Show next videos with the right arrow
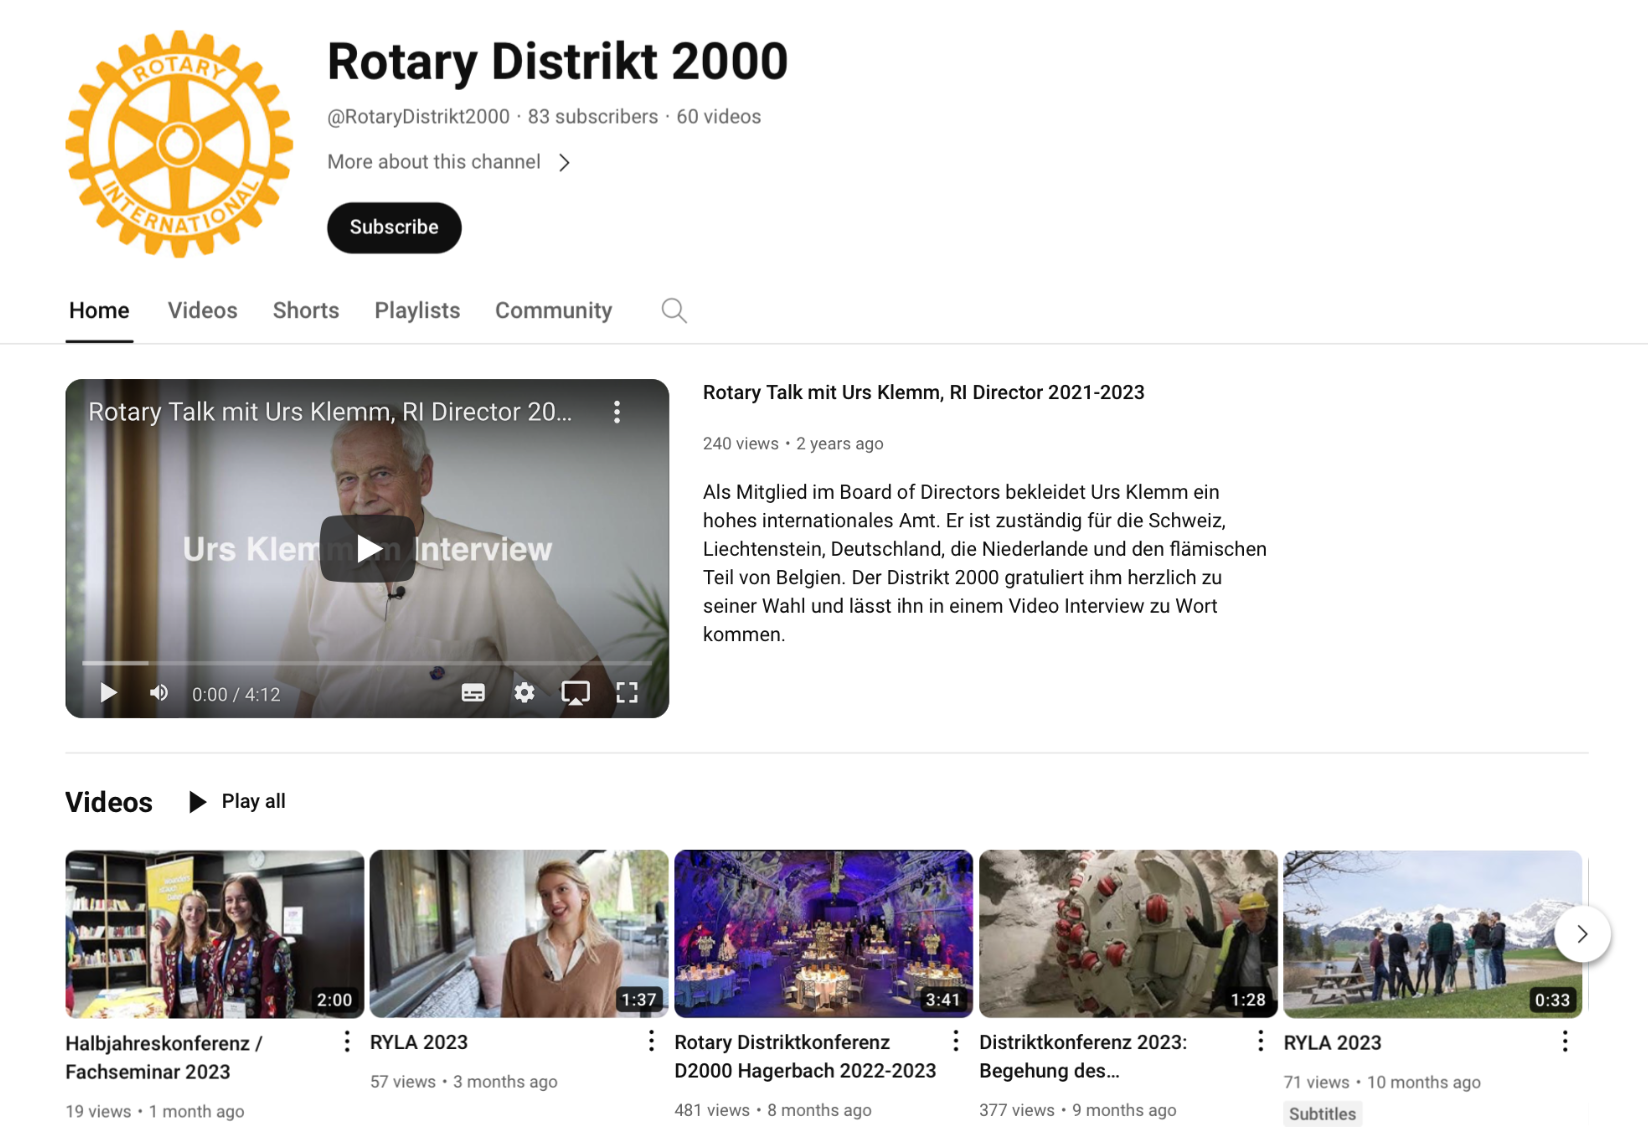The image size is (1648, 1148). pyautogui.click(x=1582, y=934)
